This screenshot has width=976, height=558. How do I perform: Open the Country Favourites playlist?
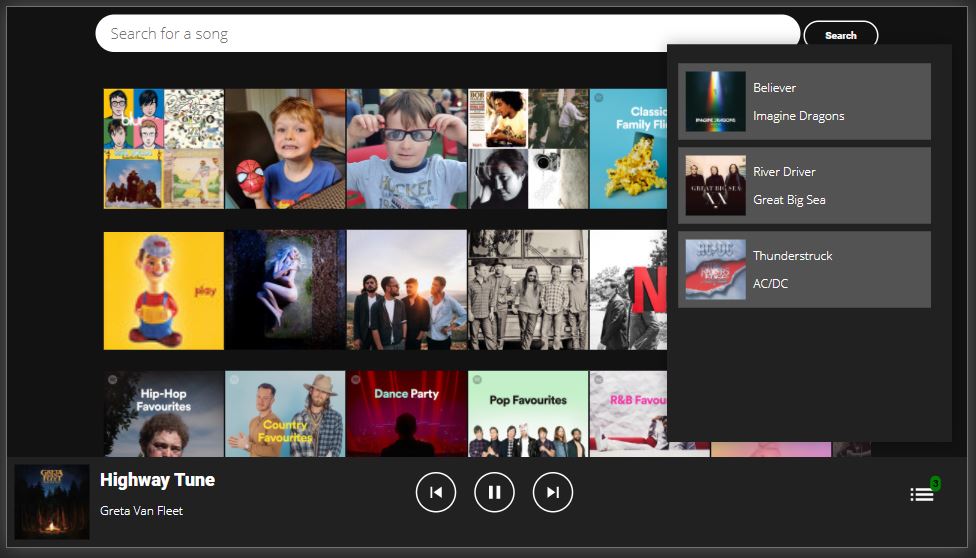[285, 414]
